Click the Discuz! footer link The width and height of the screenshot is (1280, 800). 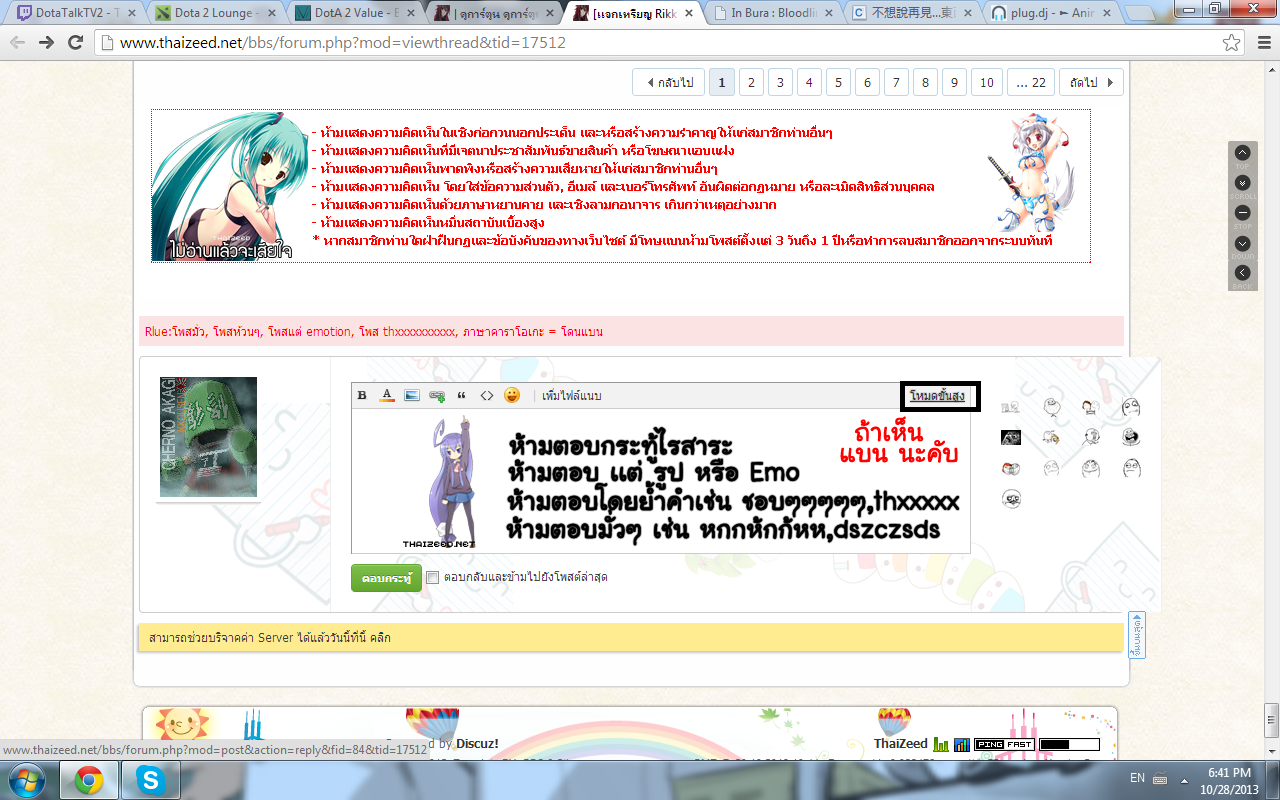pyautogui.click(x=477, y=743)
